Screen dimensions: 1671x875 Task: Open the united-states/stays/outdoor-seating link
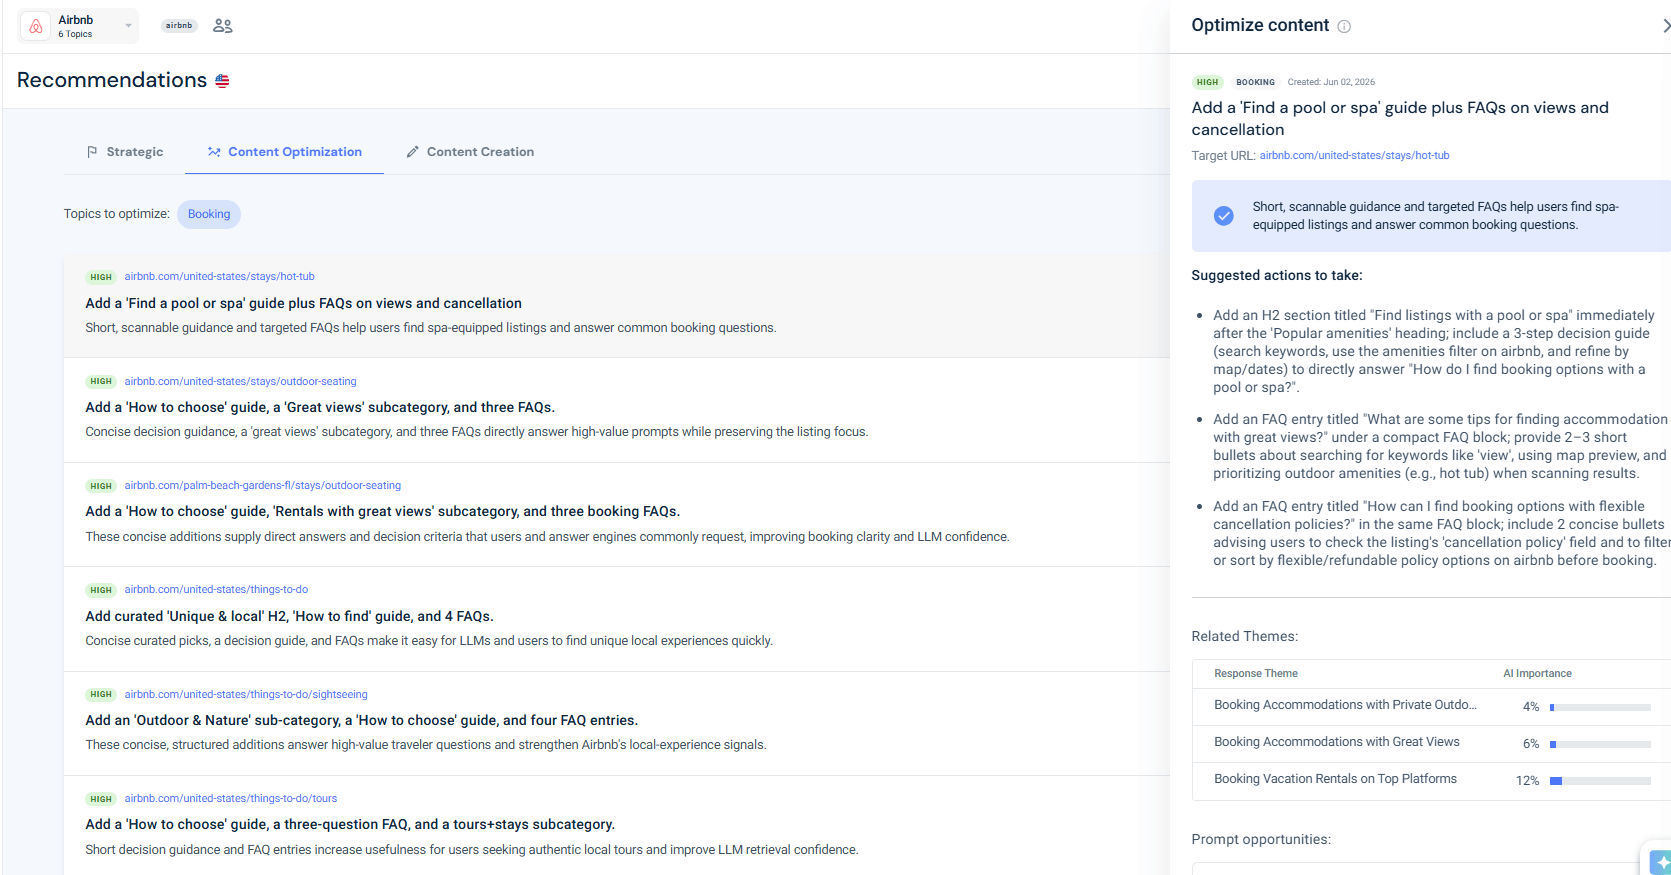pos(240,382)
